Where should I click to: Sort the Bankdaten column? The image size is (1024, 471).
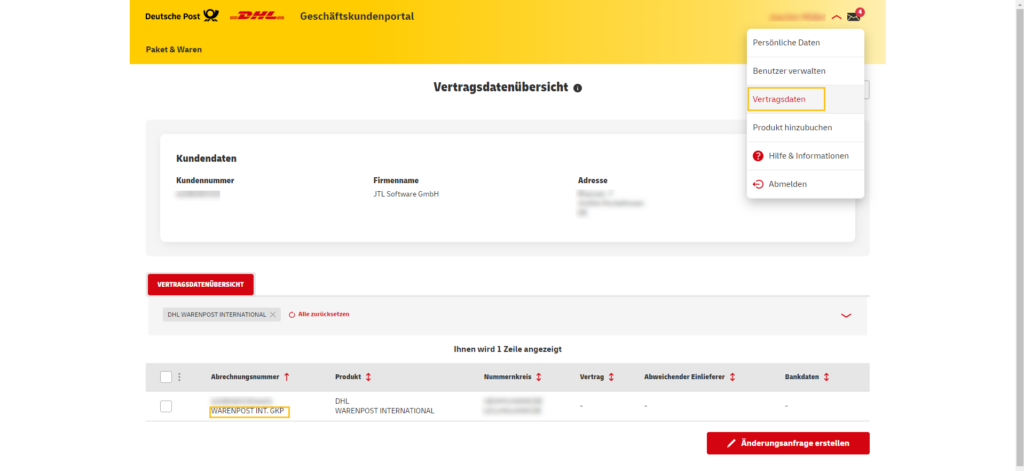click(x=826, y=377)
